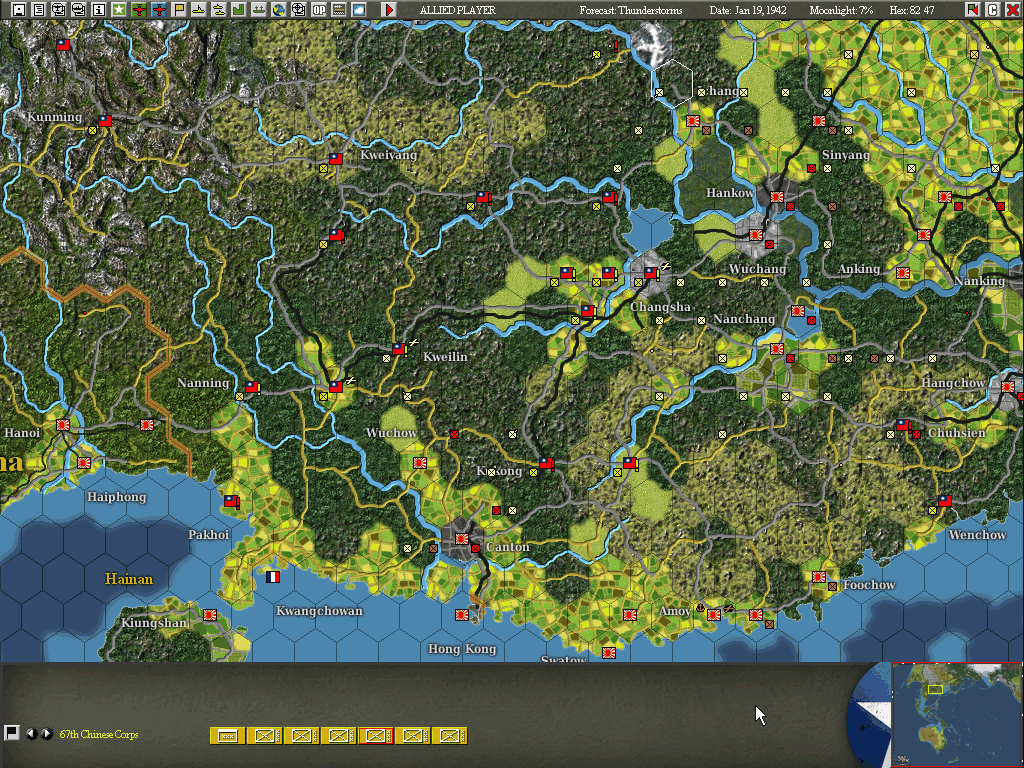
Task: Click the yellow flag toolbar icon
Action: coord(179,10)
